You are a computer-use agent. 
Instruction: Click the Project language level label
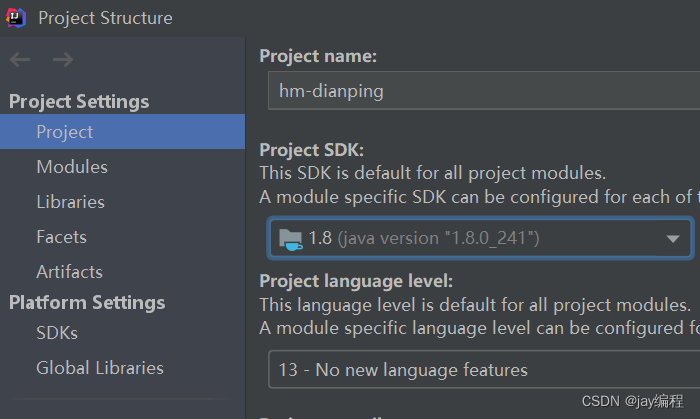[356, 281]
